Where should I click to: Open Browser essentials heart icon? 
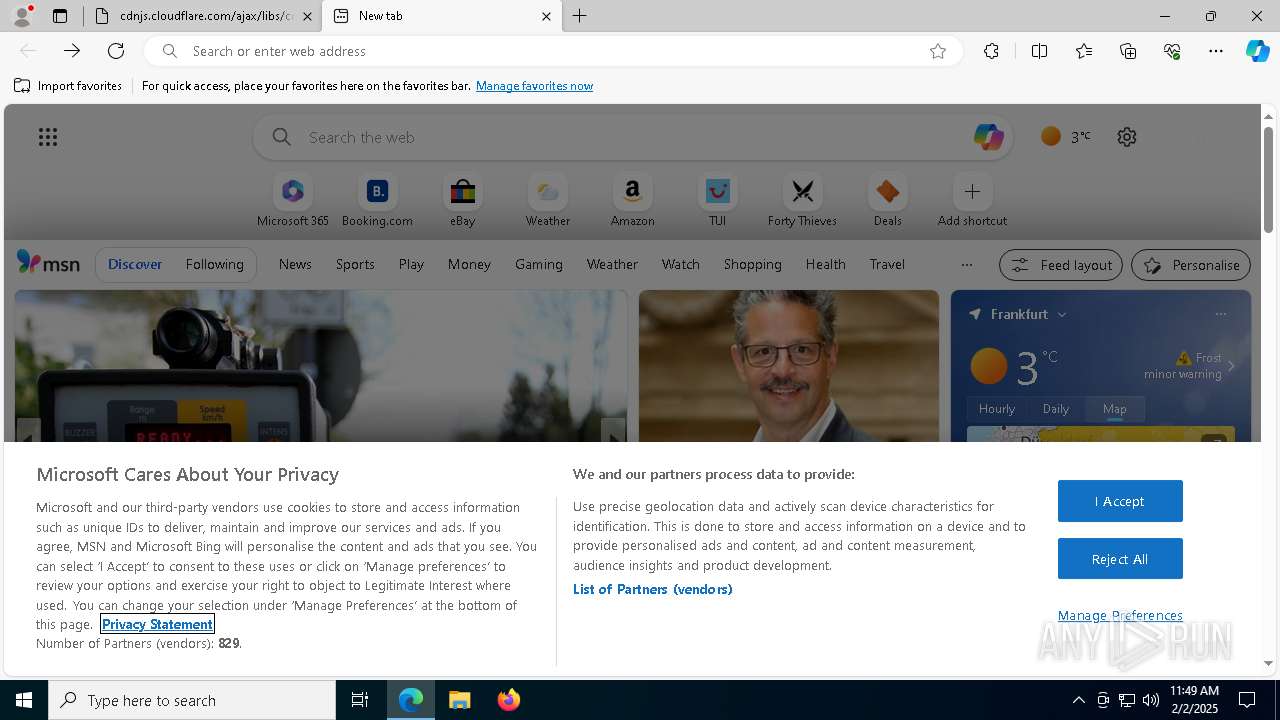pyautogui.click(x=1172, y=51)
